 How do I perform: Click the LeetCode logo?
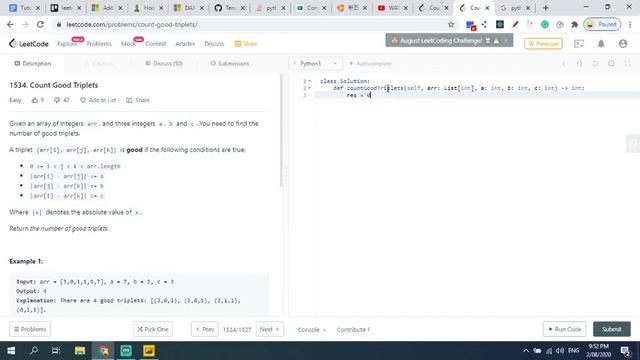[x=29, y=44]
